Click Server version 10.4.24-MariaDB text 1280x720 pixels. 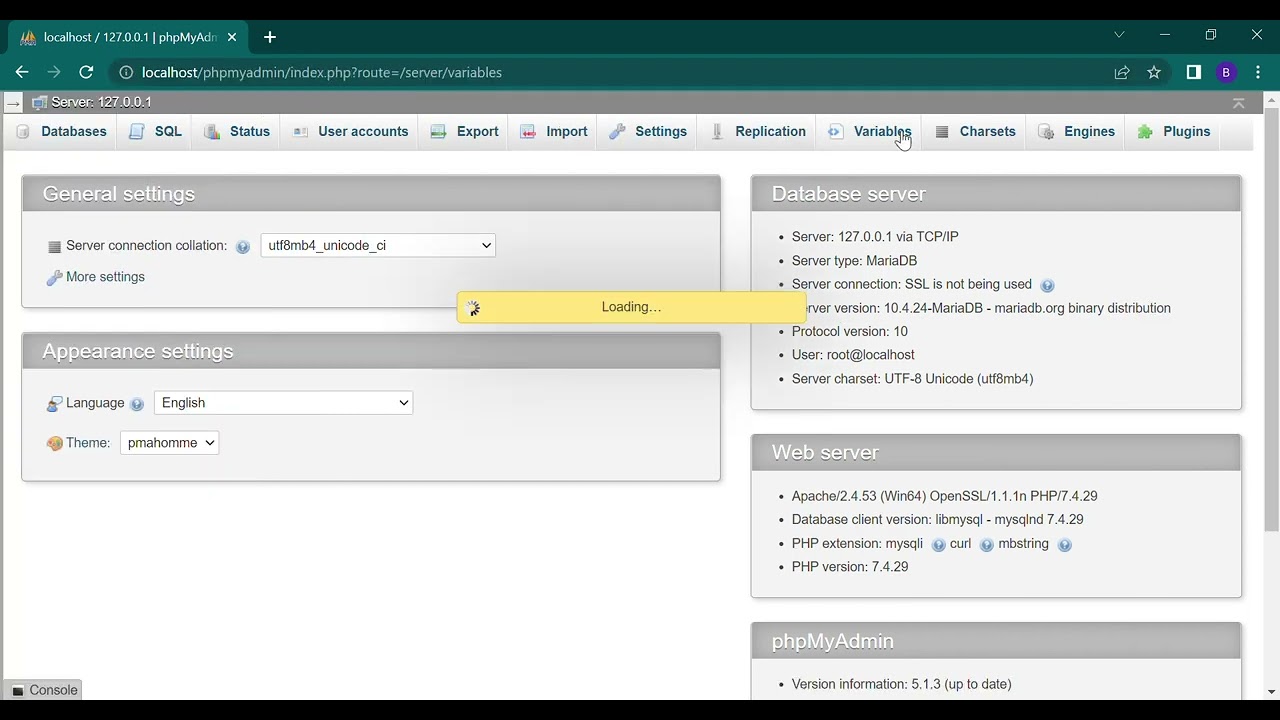pos(981,308)
